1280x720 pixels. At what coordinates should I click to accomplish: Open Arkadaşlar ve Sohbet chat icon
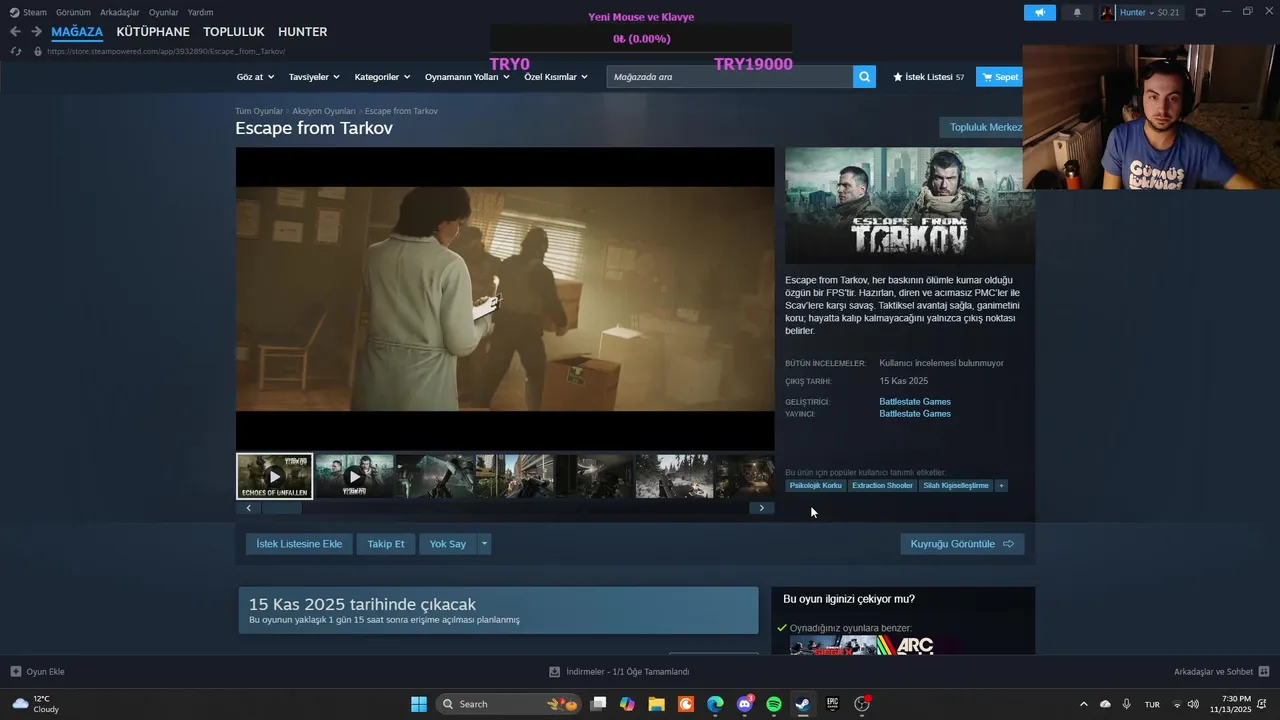[x=1264, y=672]
